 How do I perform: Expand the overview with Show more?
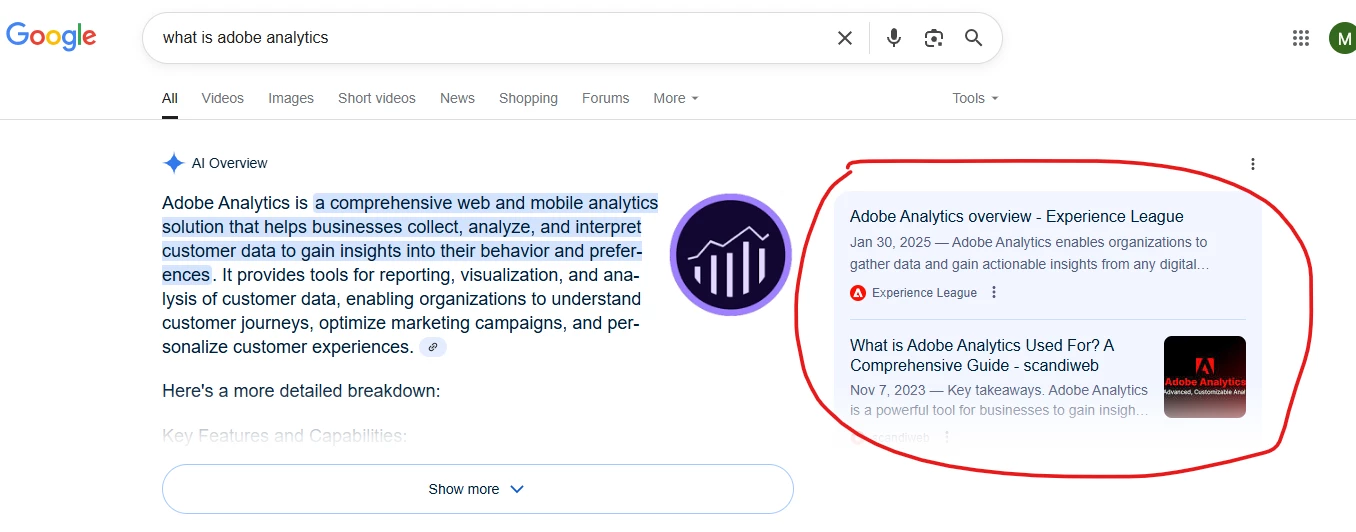point(478,489)
